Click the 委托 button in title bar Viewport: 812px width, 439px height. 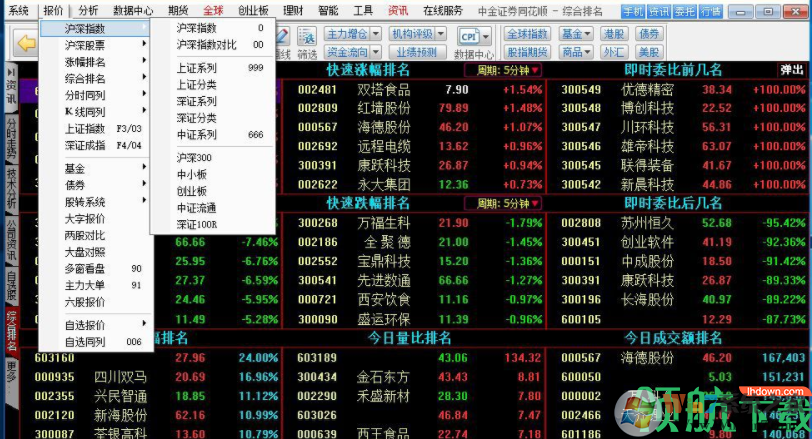pyautogui.click(x=685, y=11)
